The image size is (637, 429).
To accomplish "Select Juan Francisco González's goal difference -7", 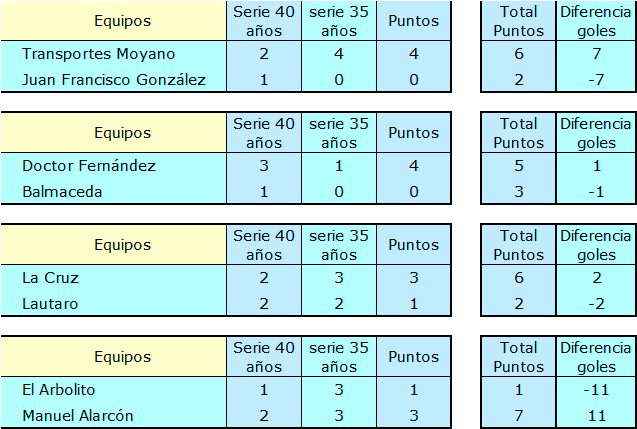I will tap(596, 80).
